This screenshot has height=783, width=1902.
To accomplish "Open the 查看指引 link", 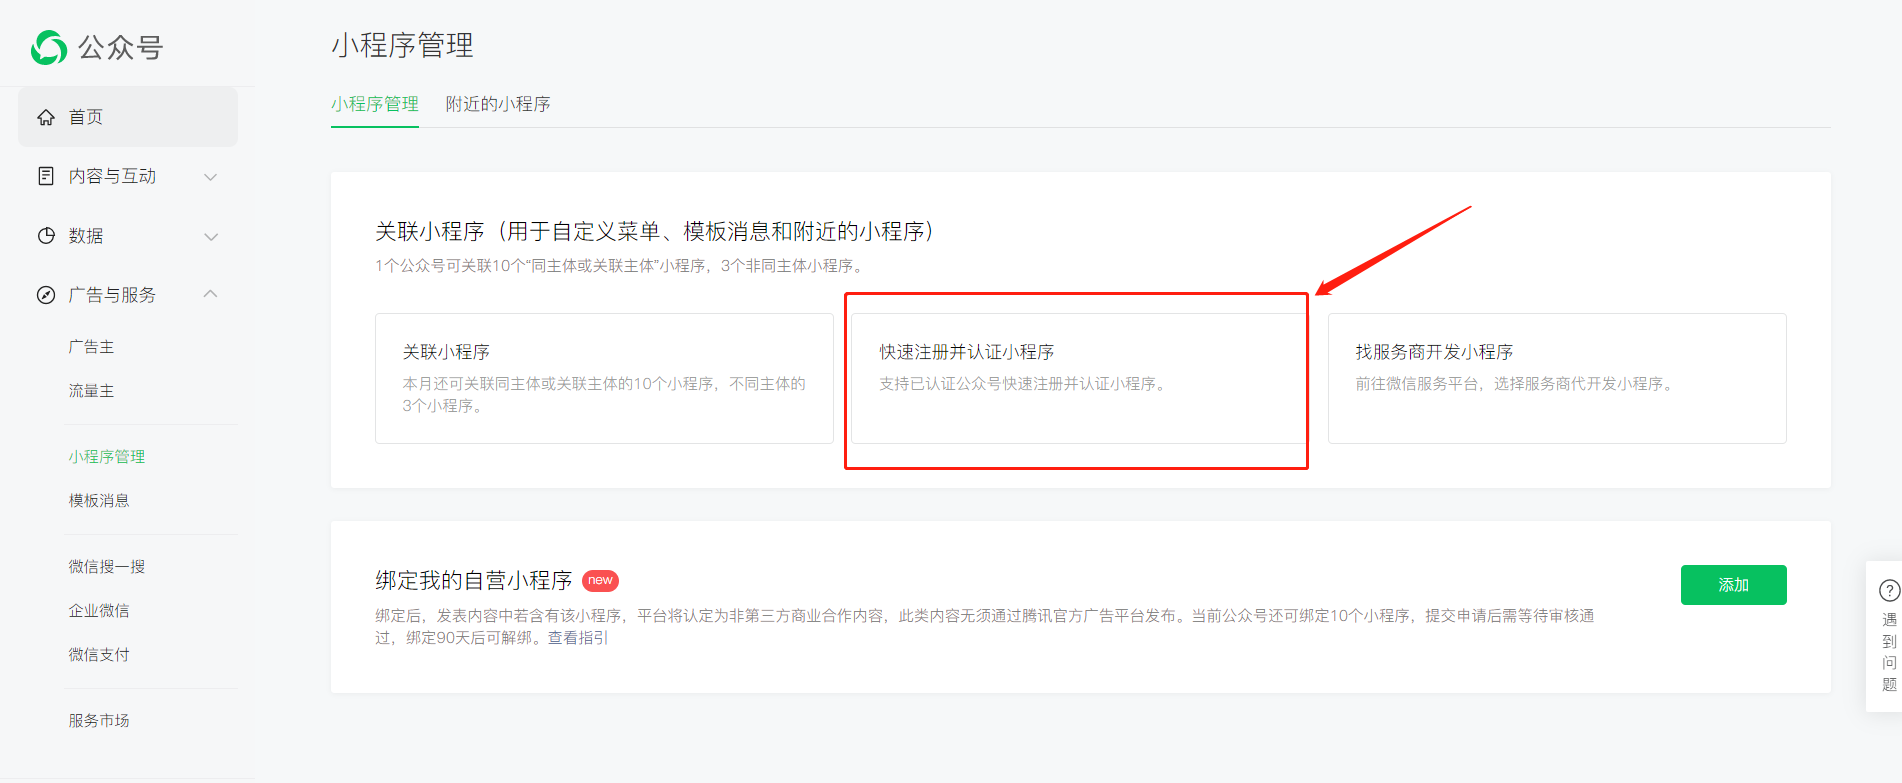I will [578, 638].
